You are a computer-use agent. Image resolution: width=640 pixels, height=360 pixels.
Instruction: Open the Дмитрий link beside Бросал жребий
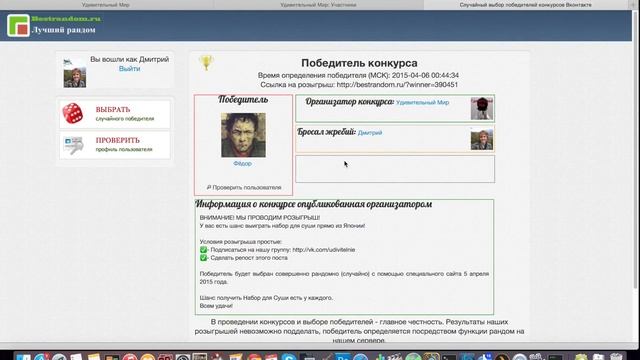tap(370, 133)
